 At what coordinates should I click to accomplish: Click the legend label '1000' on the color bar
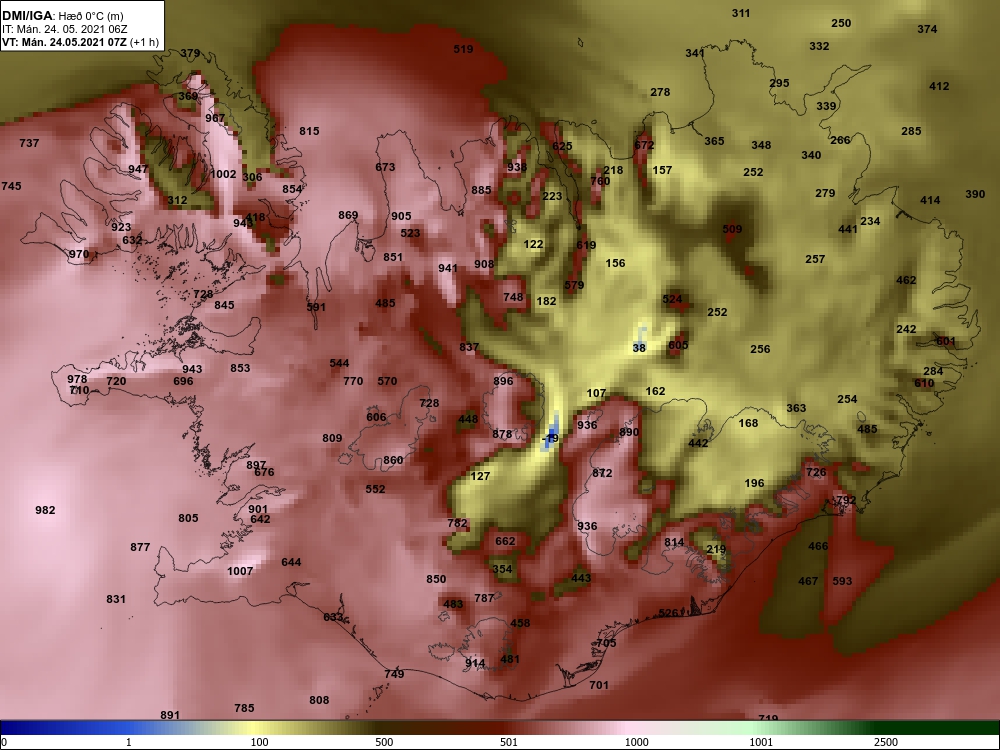[x=636, y=742]
